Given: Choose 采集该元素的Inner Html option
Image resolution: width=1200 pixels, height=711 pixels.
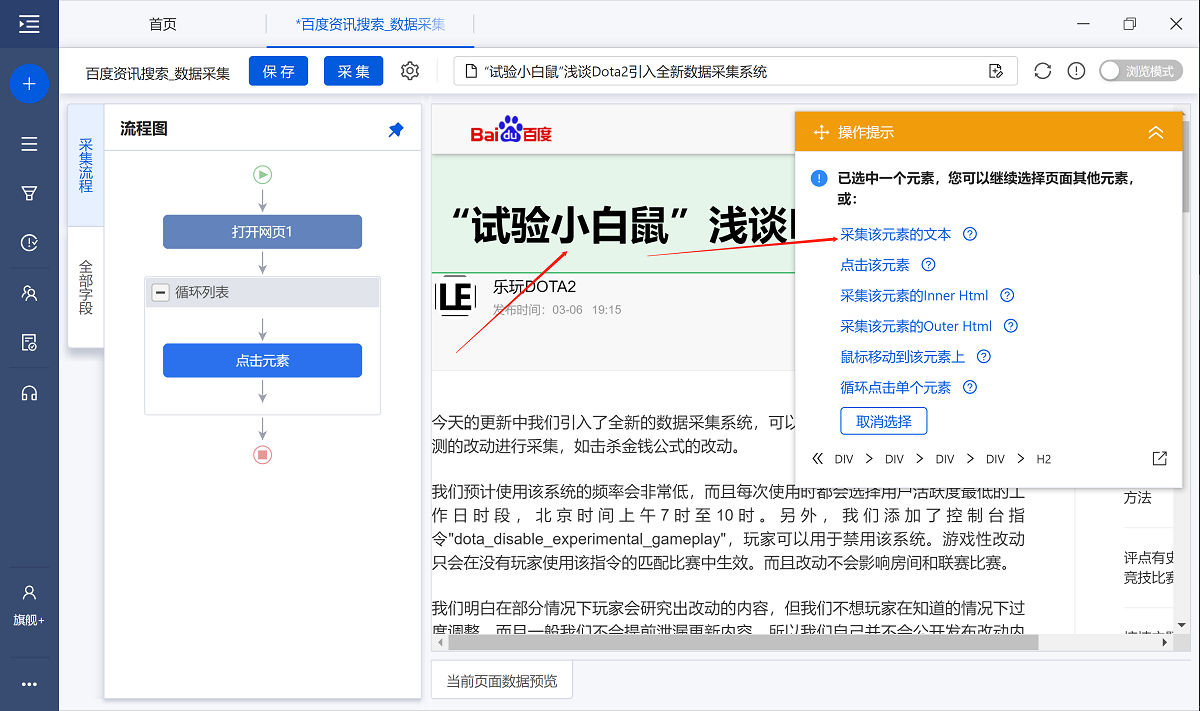Looking at the screenshot, I should (x=914, y=295).
